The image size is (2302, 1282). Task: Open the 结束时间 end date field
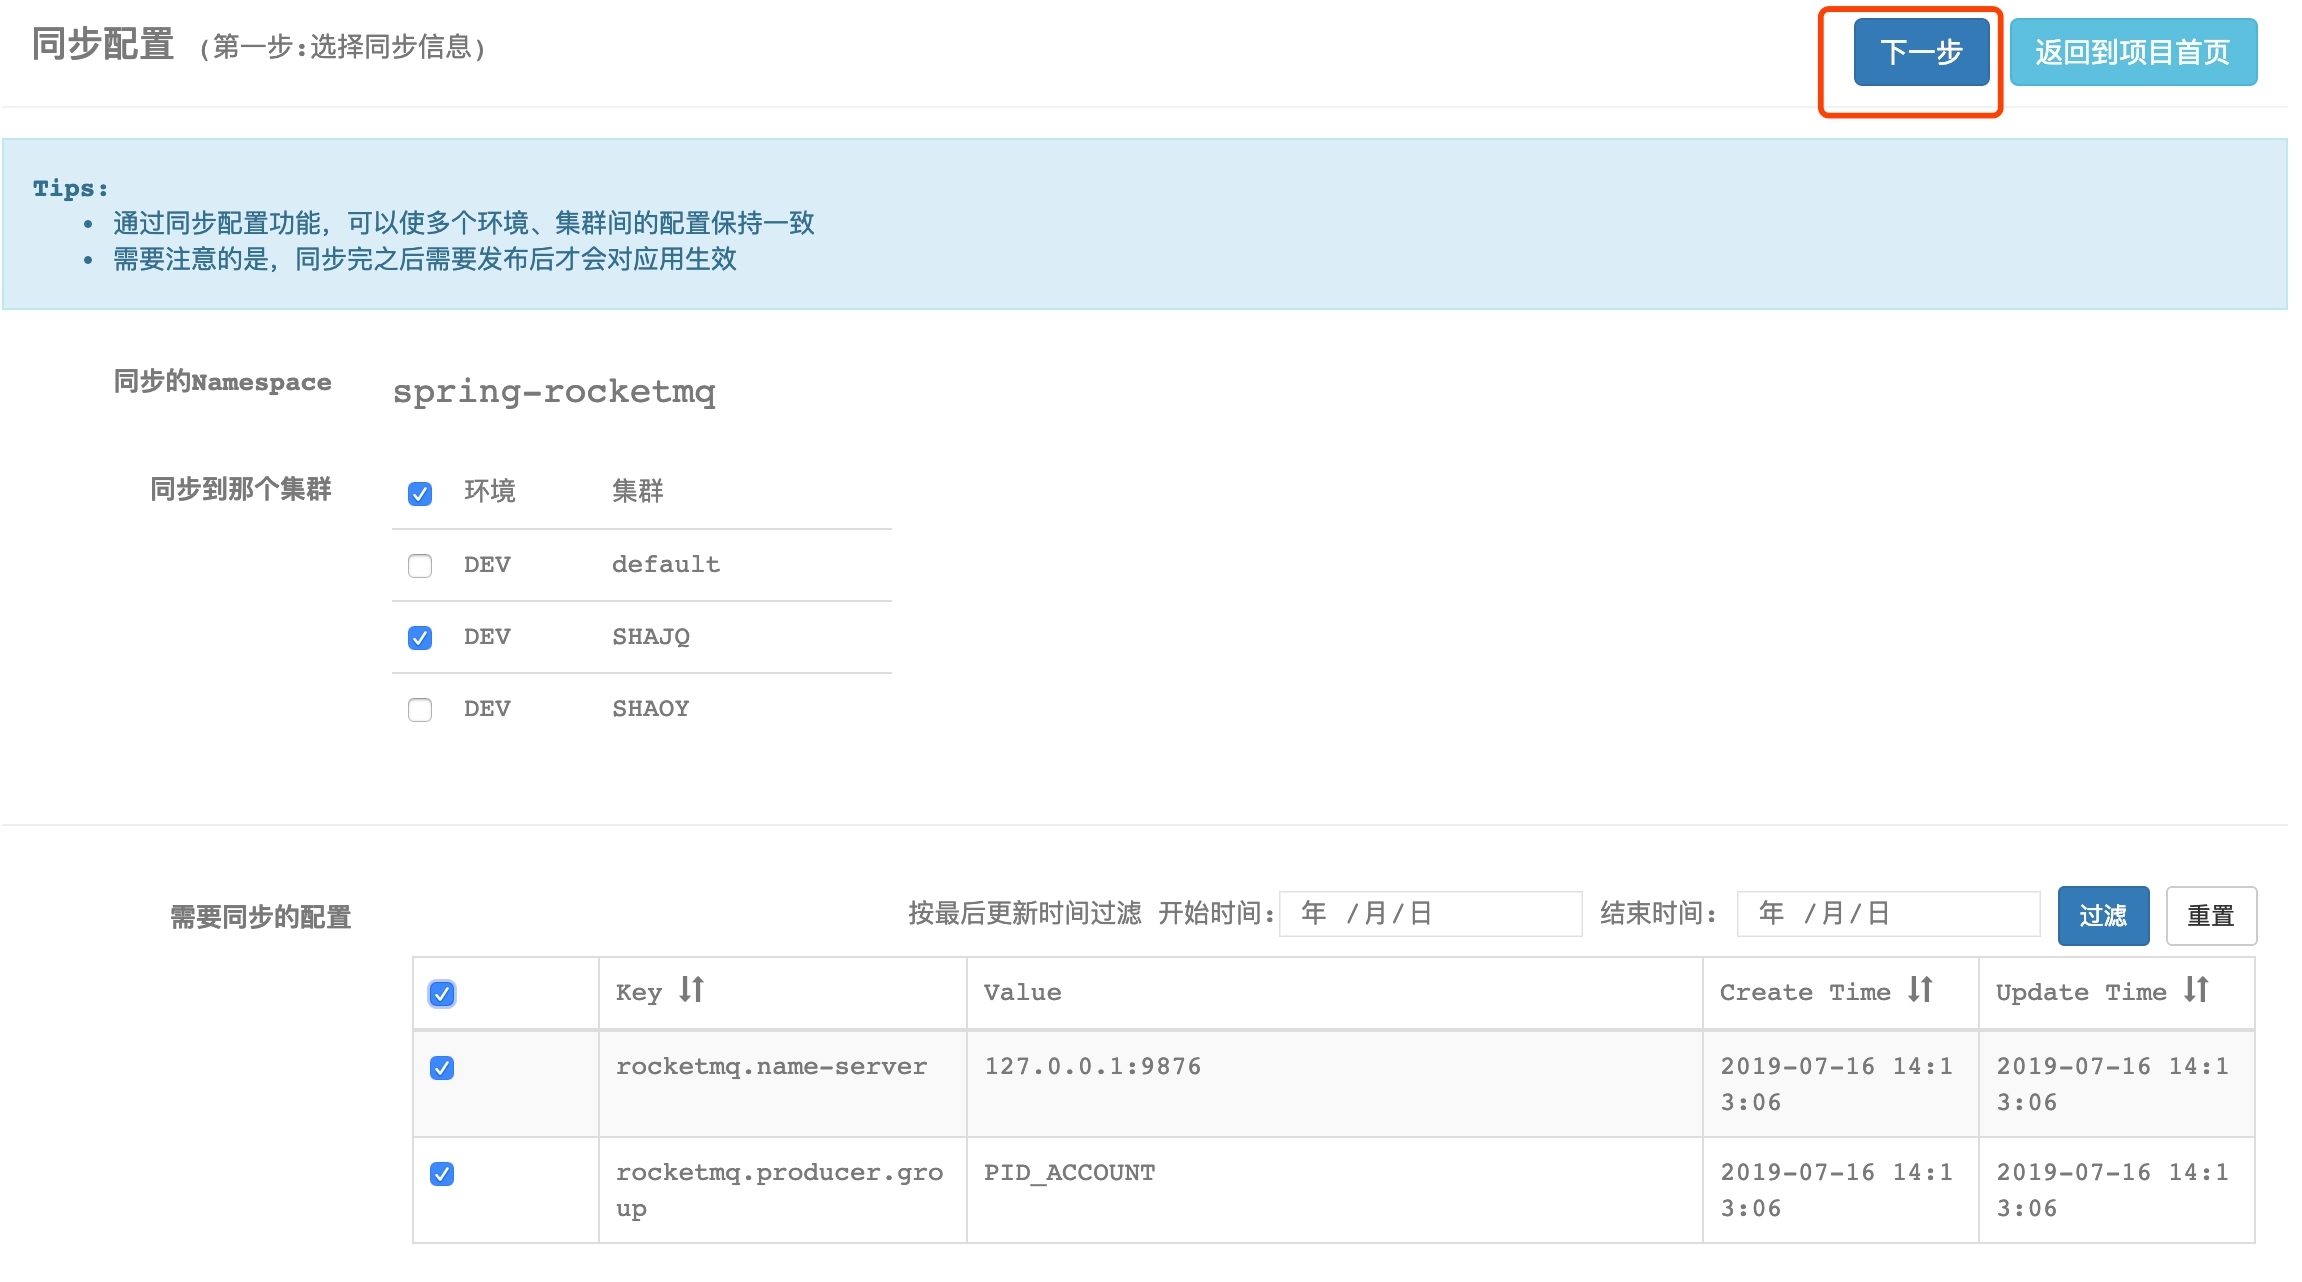click(1888, 914)
